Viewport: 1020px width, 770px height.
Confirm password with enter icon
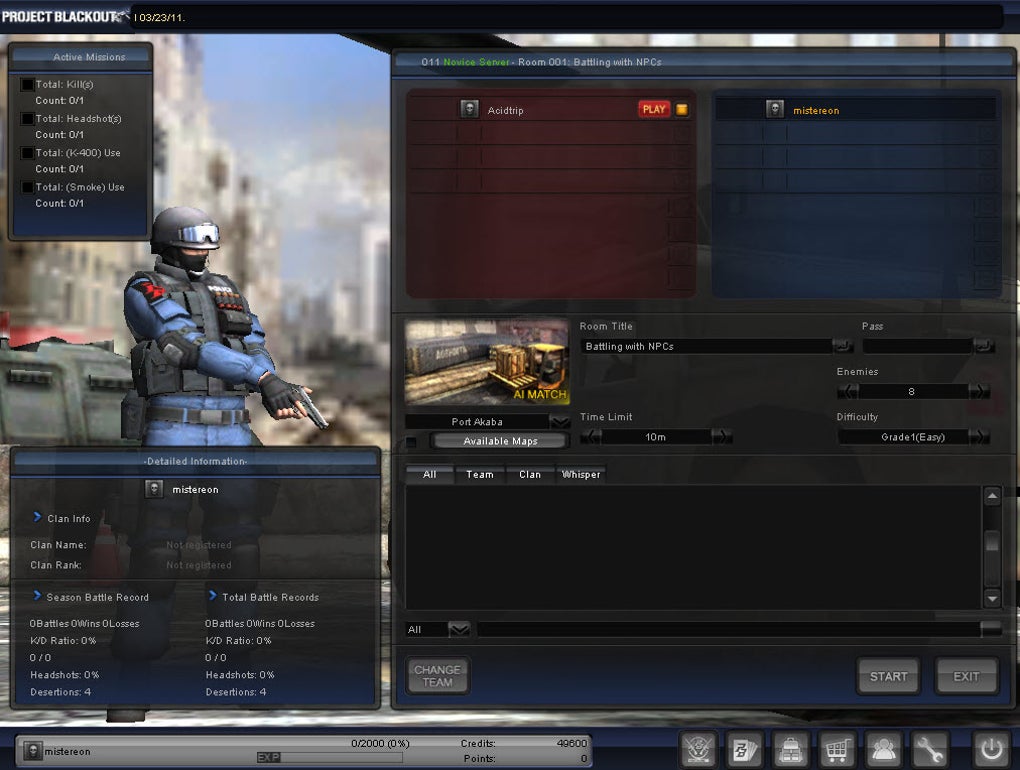click(984, 345)
